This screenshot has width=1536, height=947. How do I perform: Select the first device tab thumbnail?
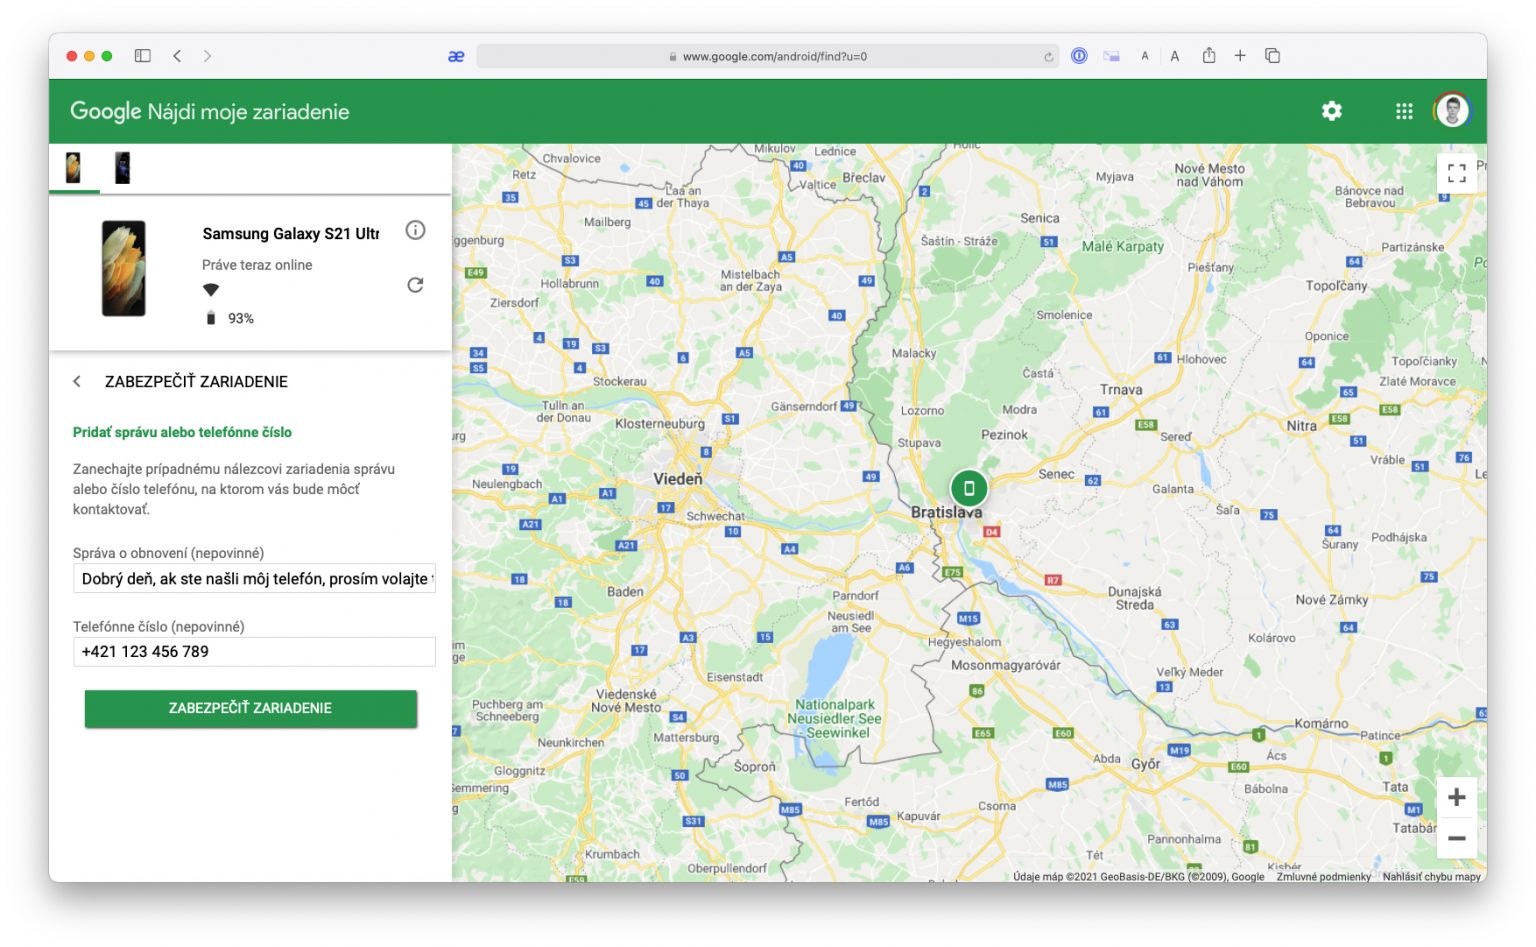click(x=74, y=167)
